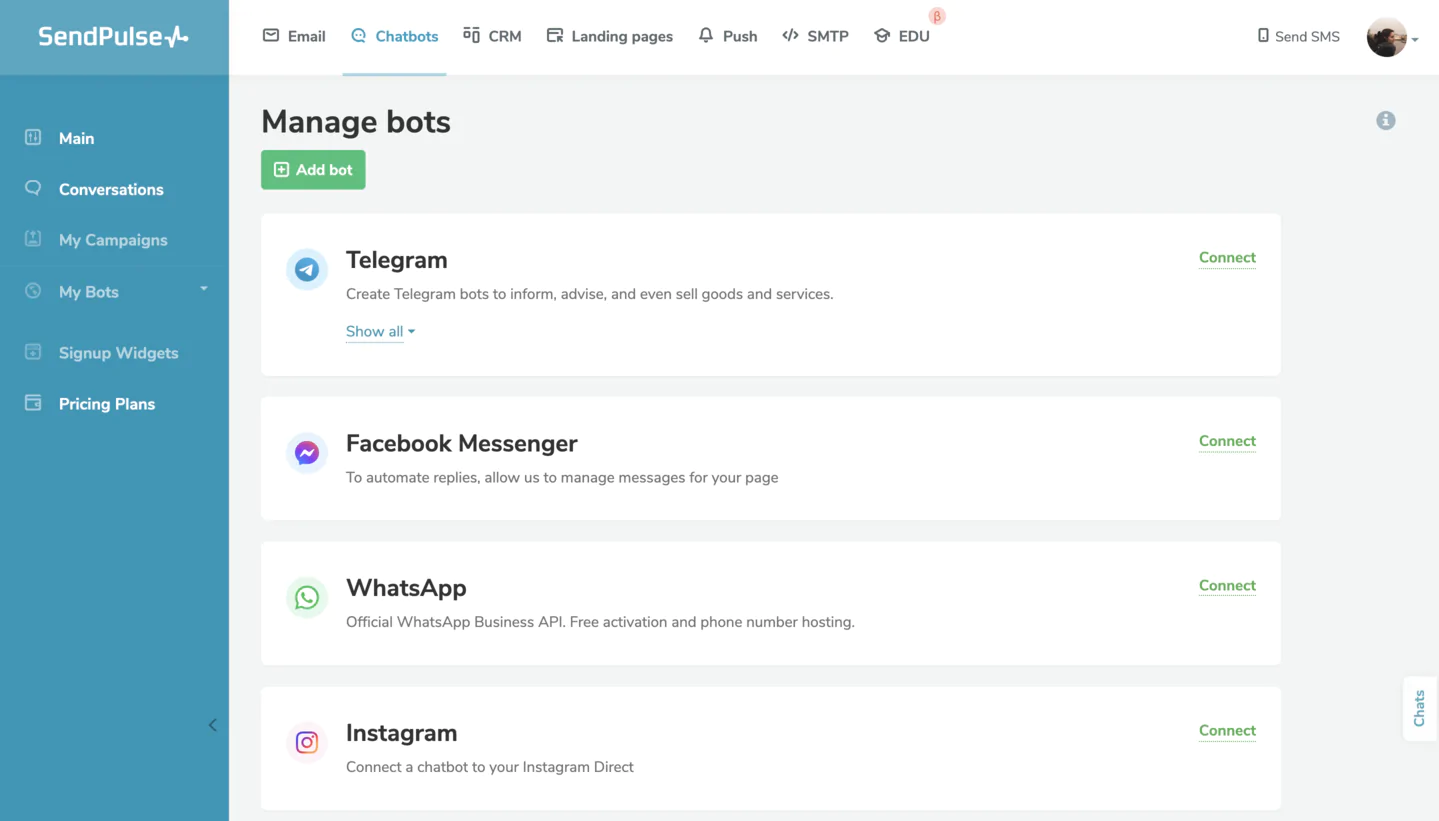Connect Facebook Messenger
The width and height of the screenshot is (1439, 821).
(x=1227, y=441)
